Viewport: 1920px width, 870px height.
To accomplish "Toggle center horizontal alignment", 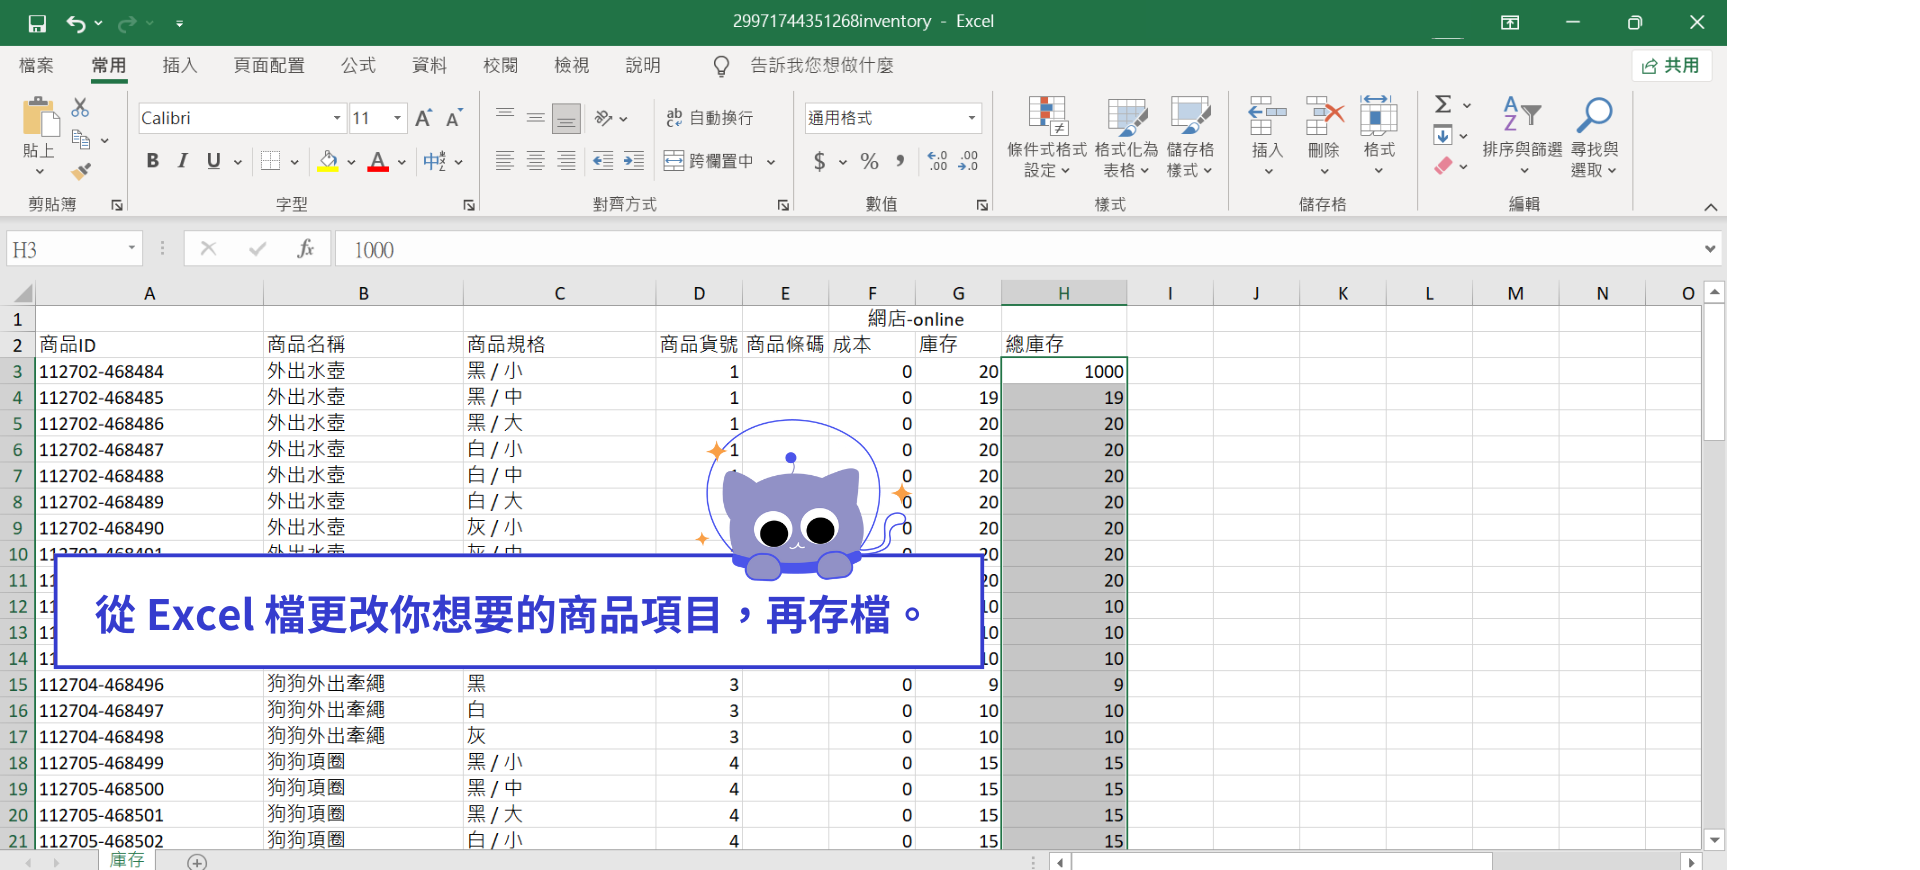I will click(x=536, y=161).
